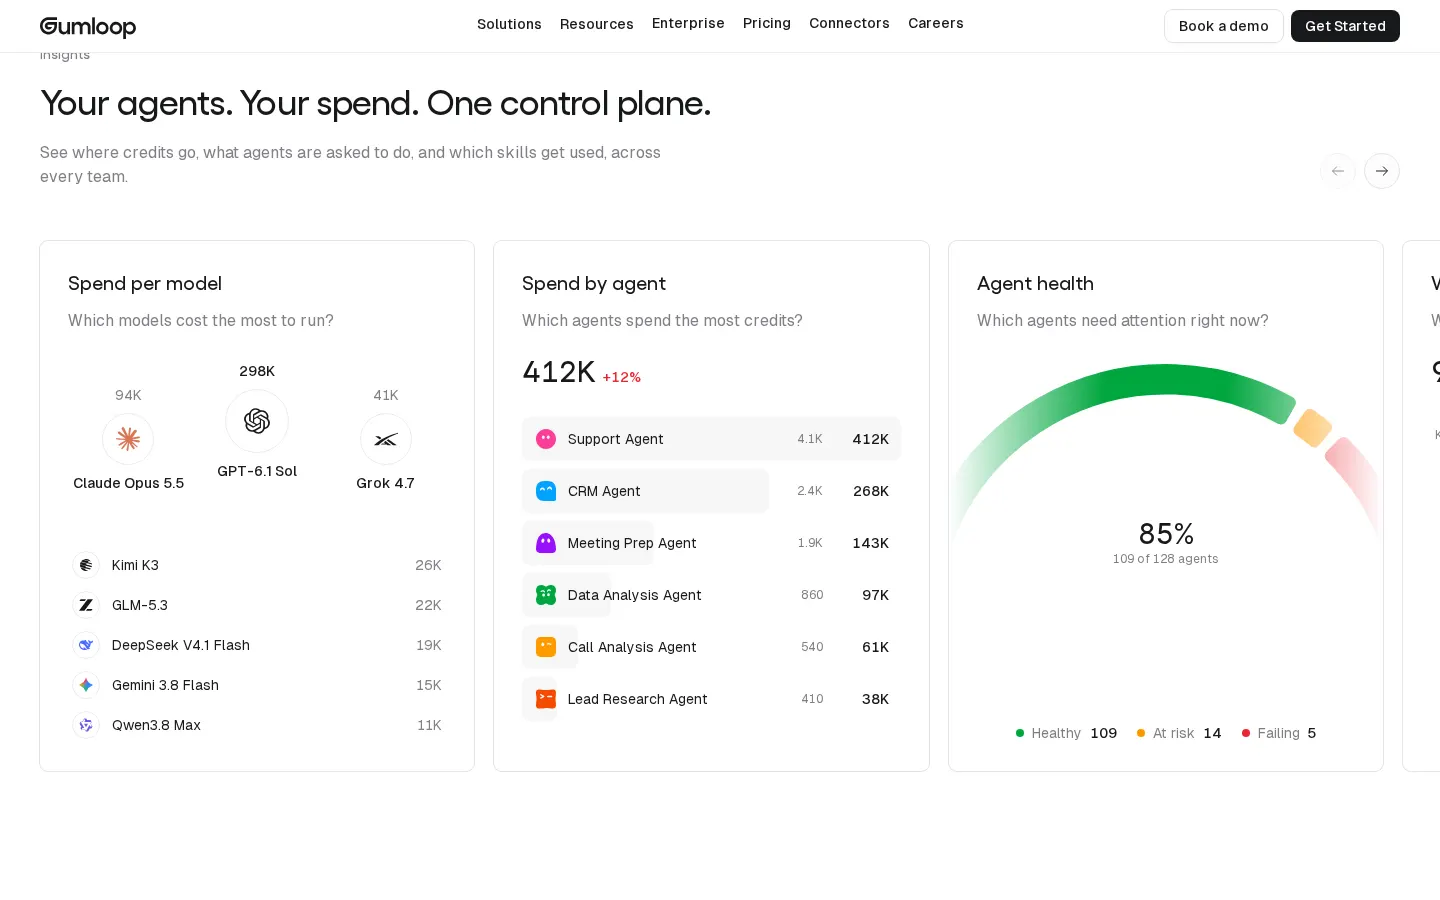Click the 85% agent health value
Image resolution: width=1440 pixels, height=900 pixels.
(x=1166, y=533)
